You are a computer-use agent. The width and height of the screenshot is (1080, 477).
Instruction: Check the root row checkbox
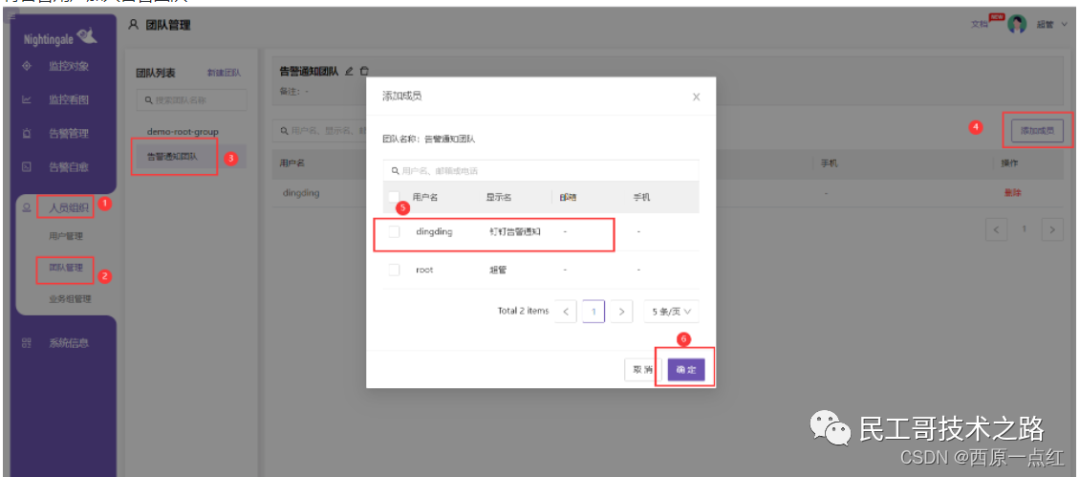click(394, 270)
